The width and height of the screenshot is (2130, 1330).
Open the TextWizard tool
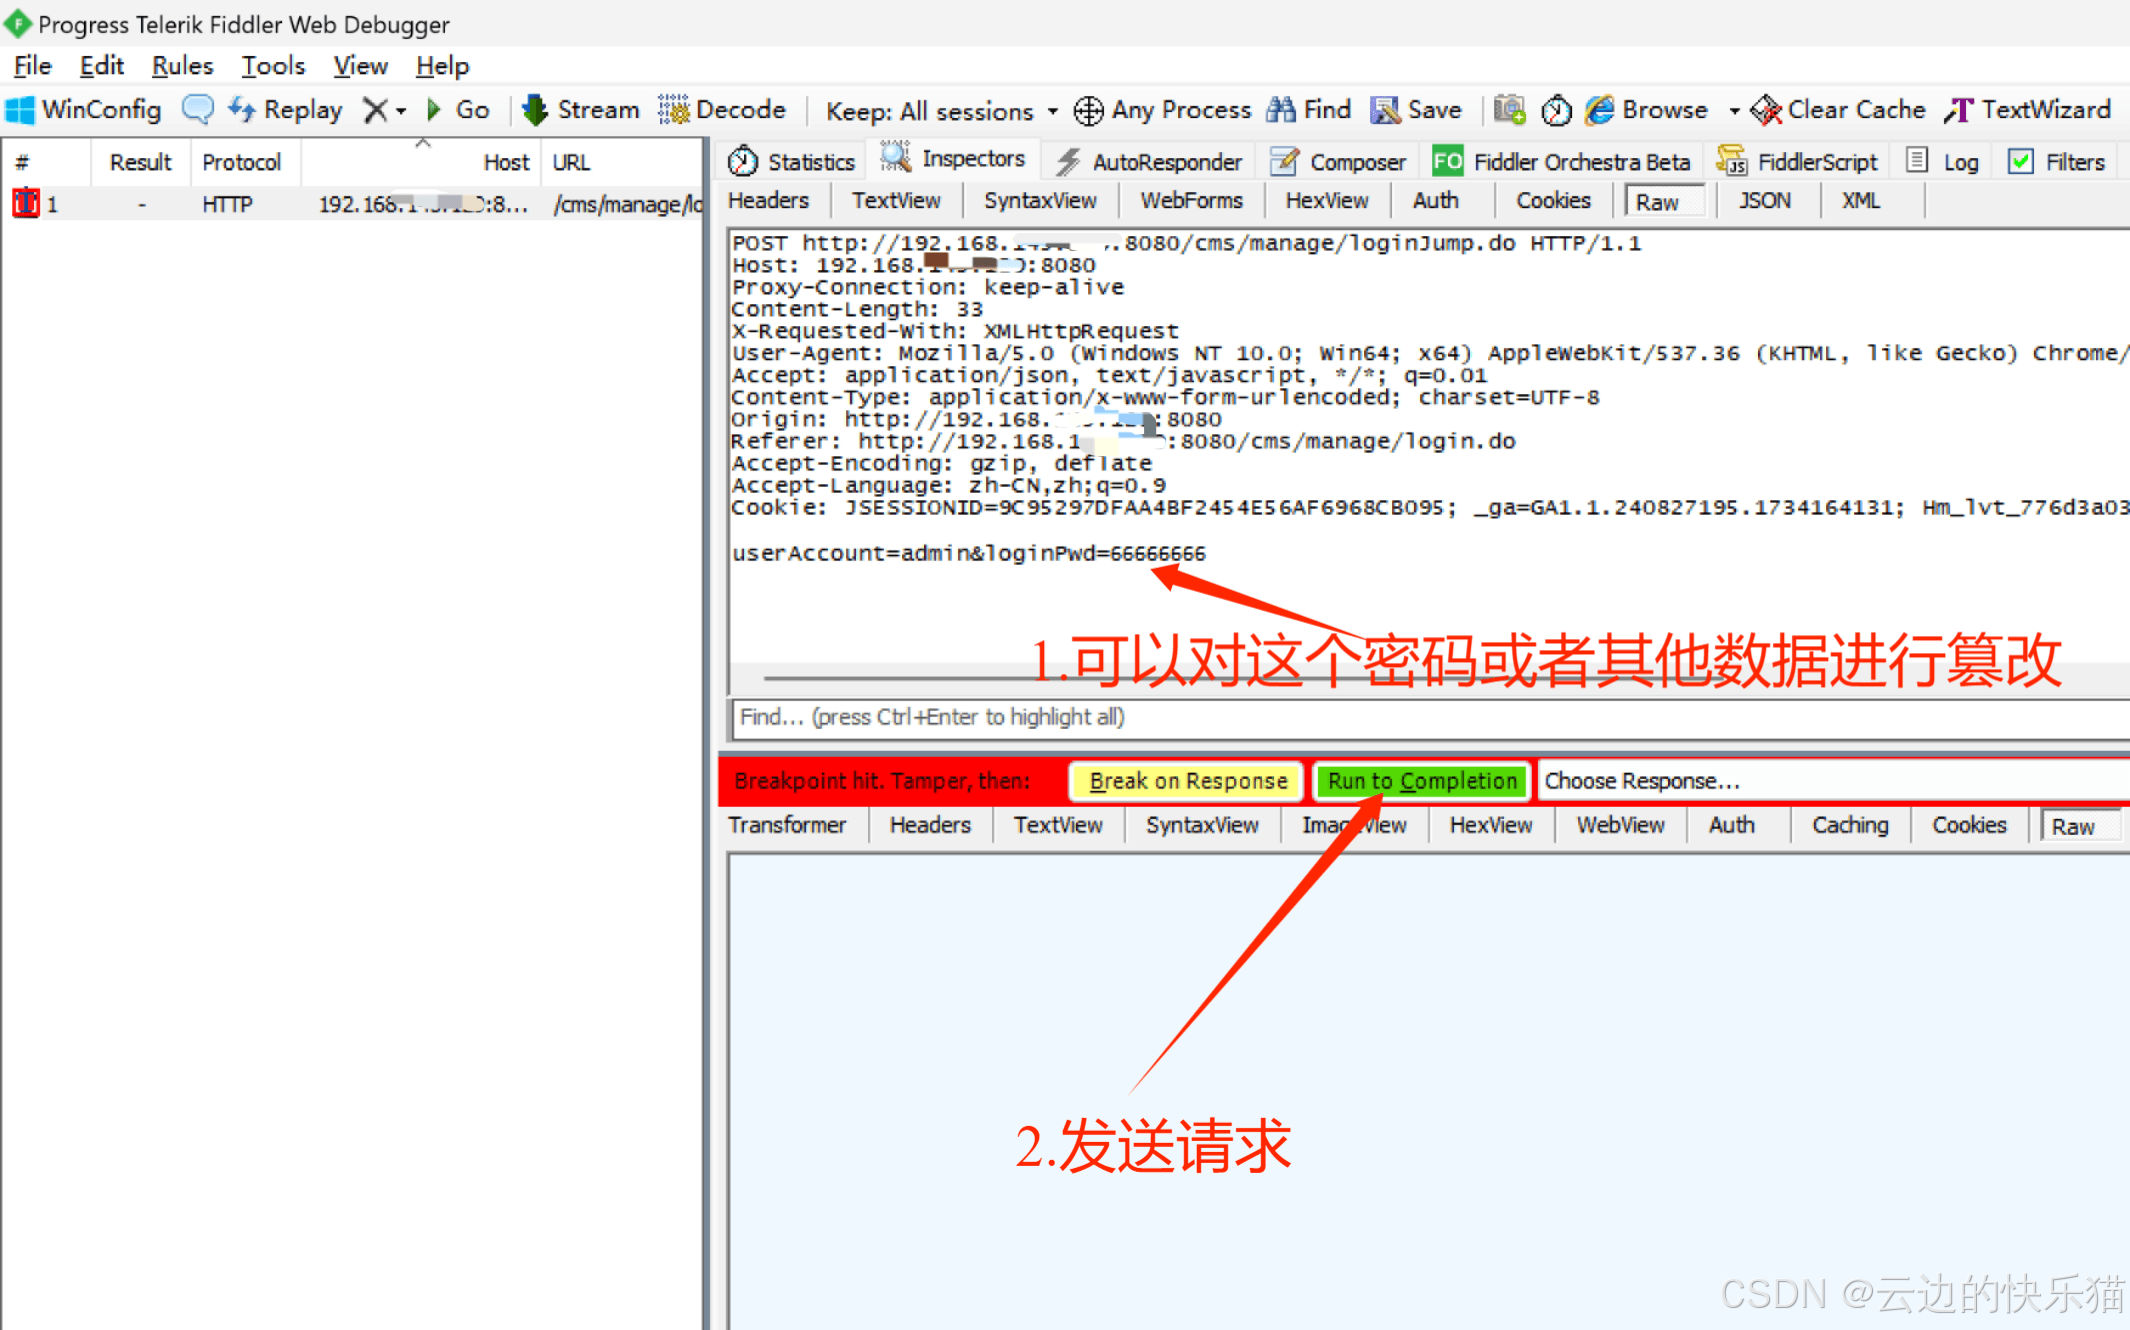pyautogui.click(x=2028, y=110)
